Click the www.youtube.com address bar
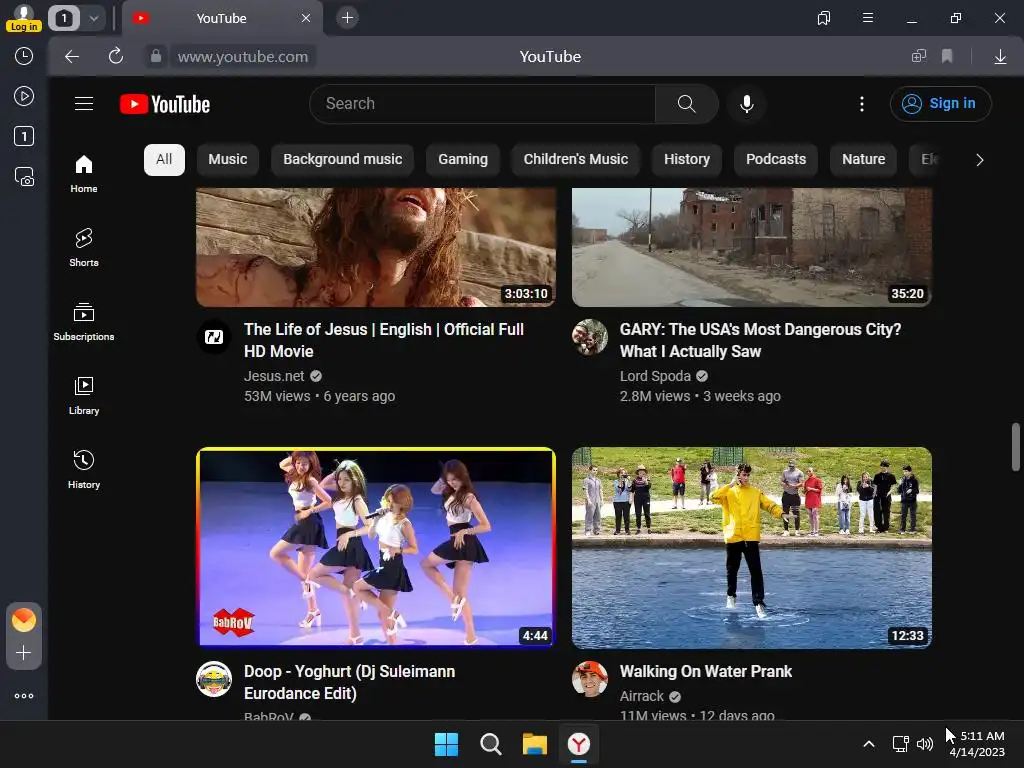1024x768 pixels. click(x=243, y=57)
